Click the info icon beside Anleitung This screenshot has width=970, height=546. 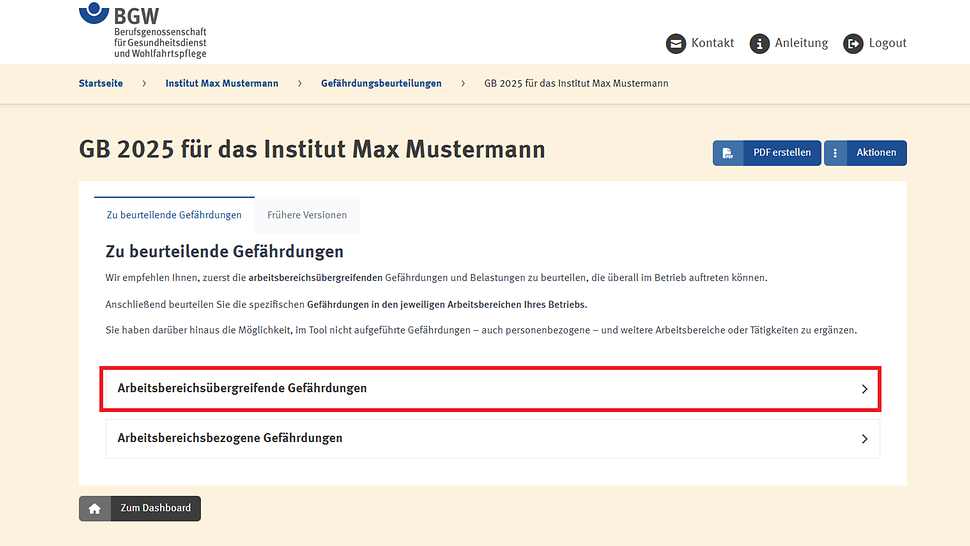click(x=760, y=43)
